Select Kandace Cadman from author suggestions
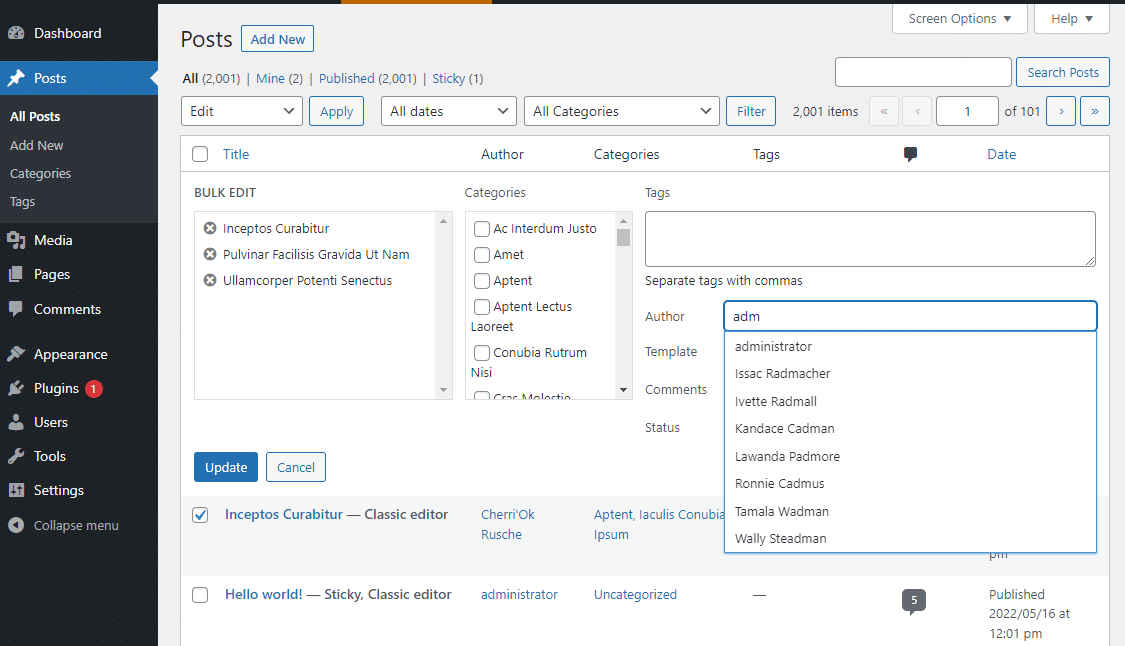The image size is (1125, 646). (784, 428)
